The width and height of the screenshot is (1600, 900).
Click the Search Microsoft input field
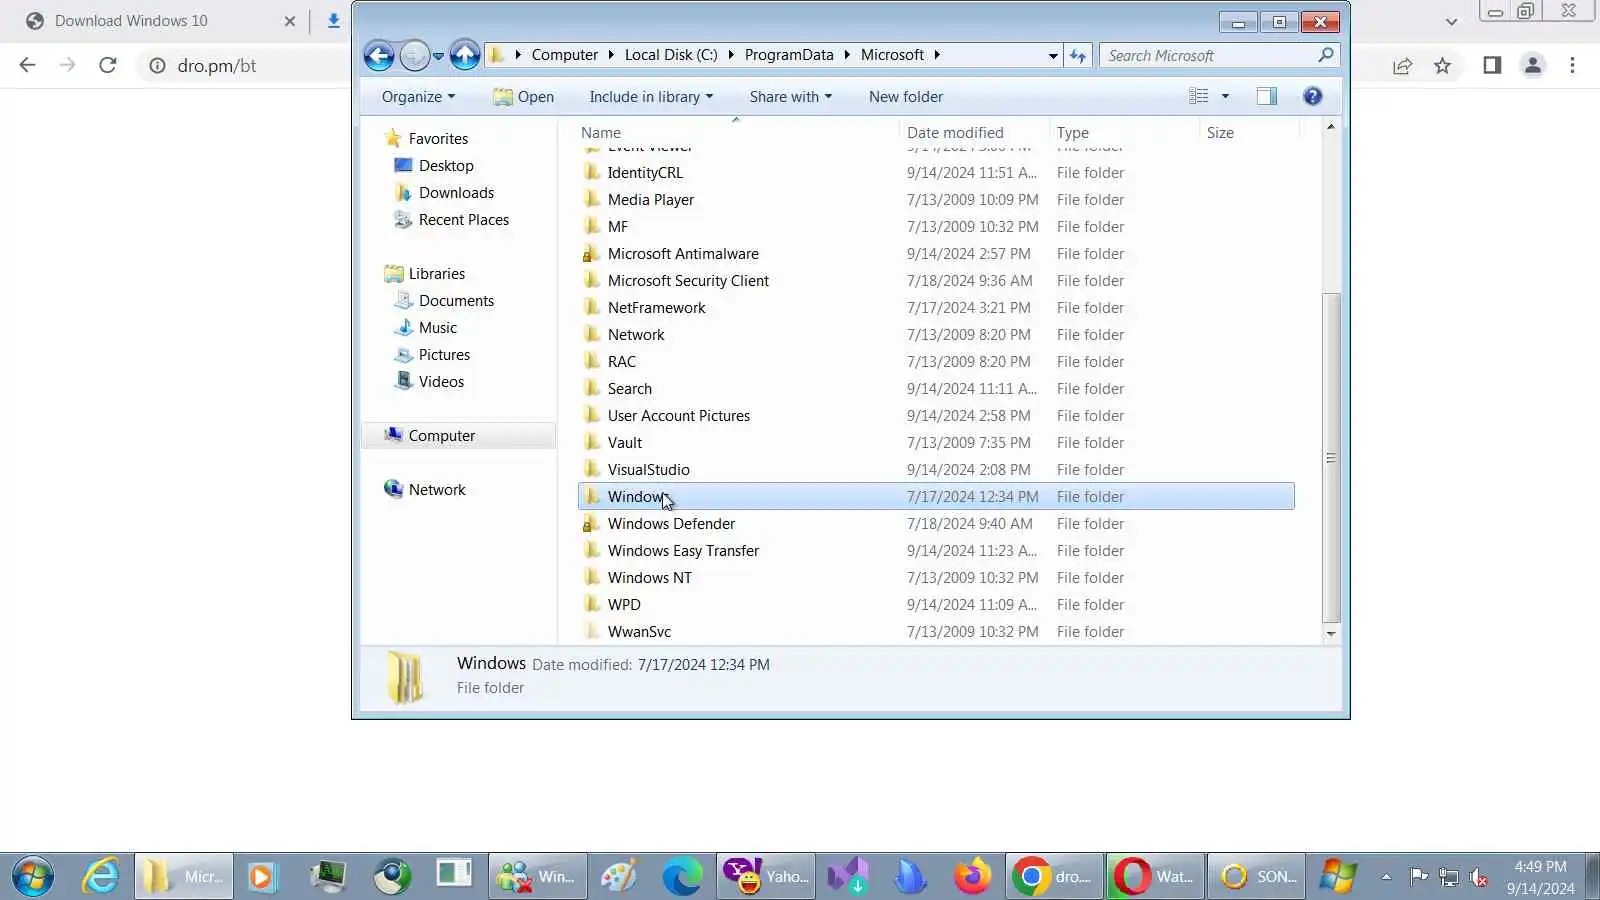[x=1210, y=56]
